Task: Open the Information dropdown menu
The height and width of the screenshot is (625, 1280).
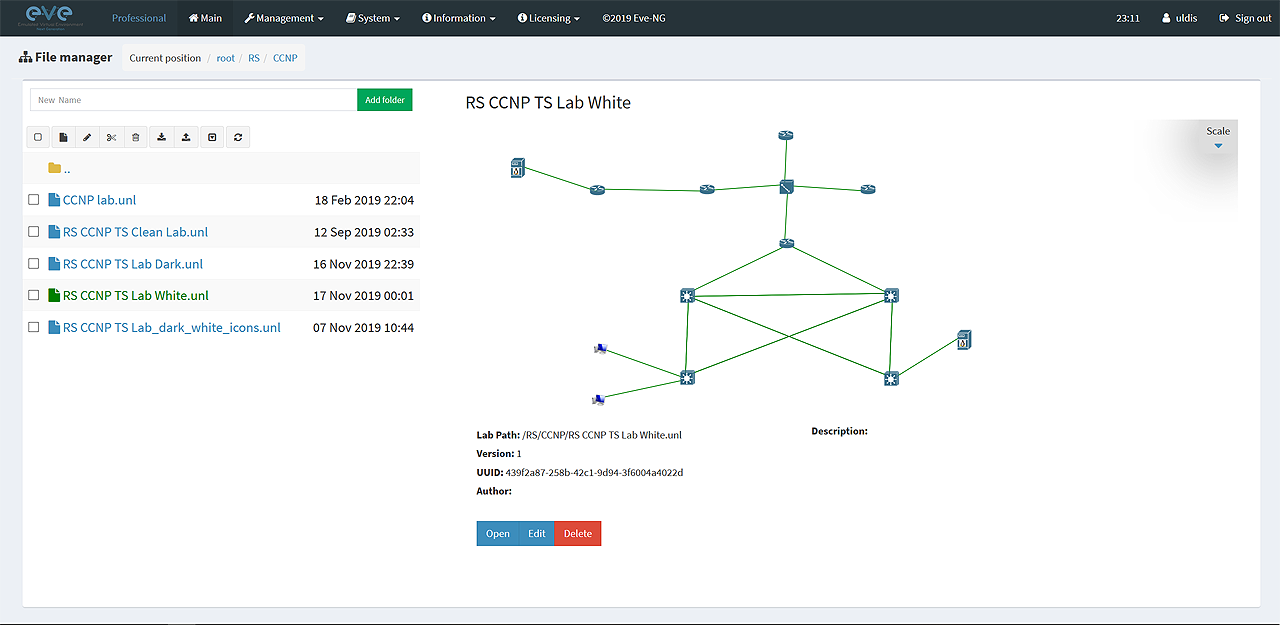Action: point(459,18)
